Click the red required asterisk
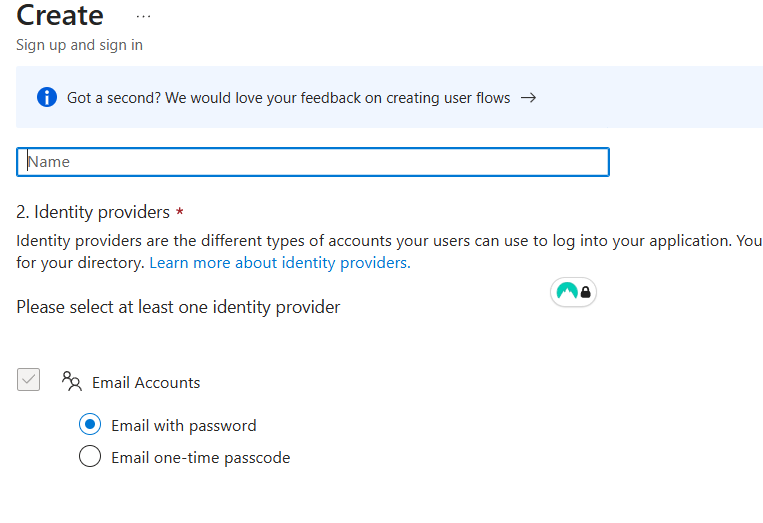The height and width of the screenshot is (523, 763). [x=180, y=212]
